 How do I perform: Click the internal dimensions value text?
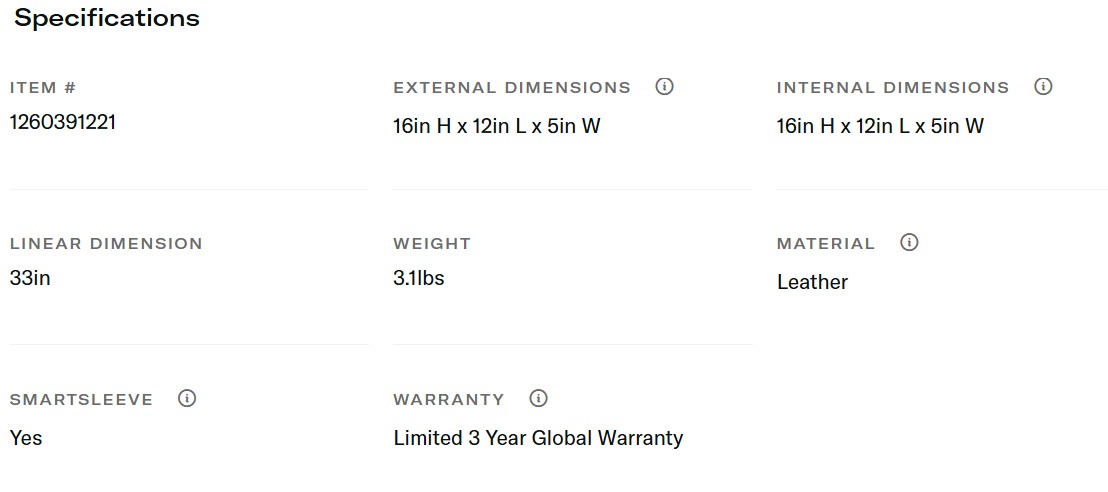click(880, 126)
